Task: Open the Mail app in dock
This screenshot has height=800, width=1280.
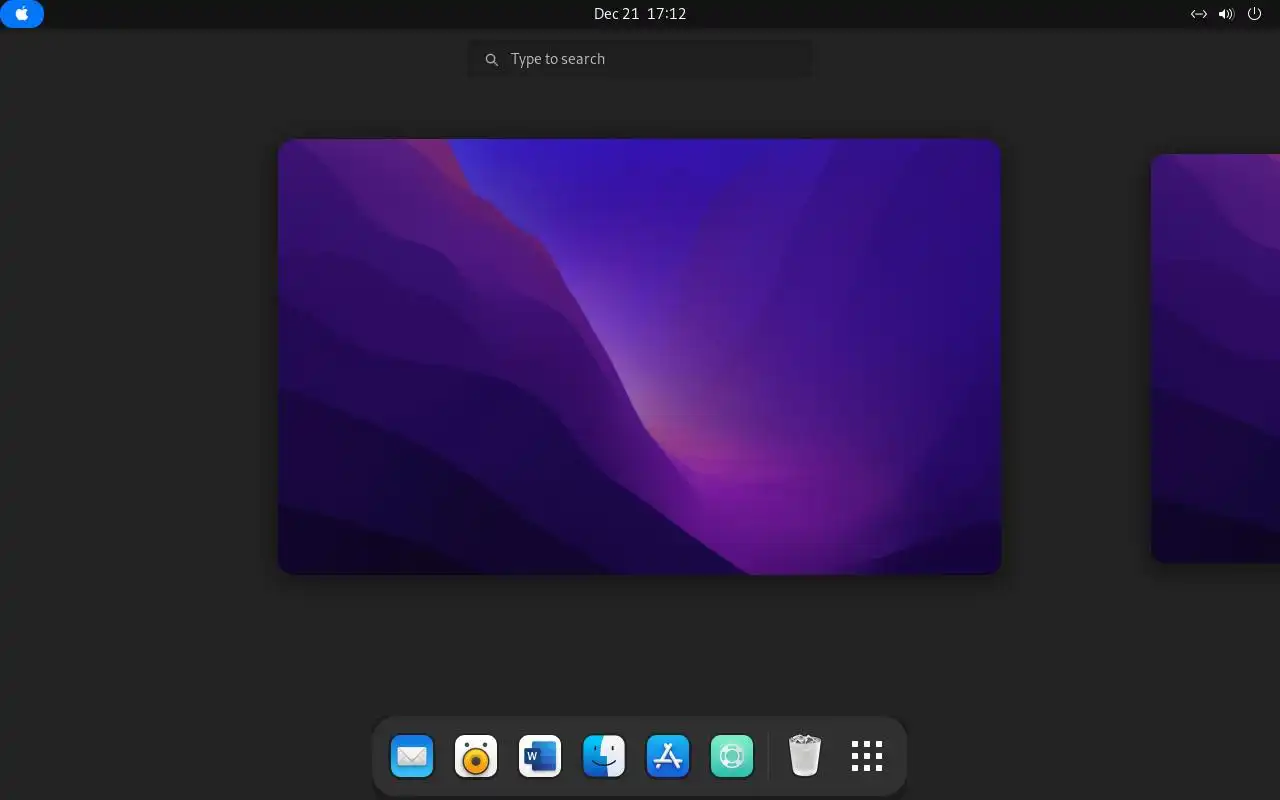Action: pos(412,756)
